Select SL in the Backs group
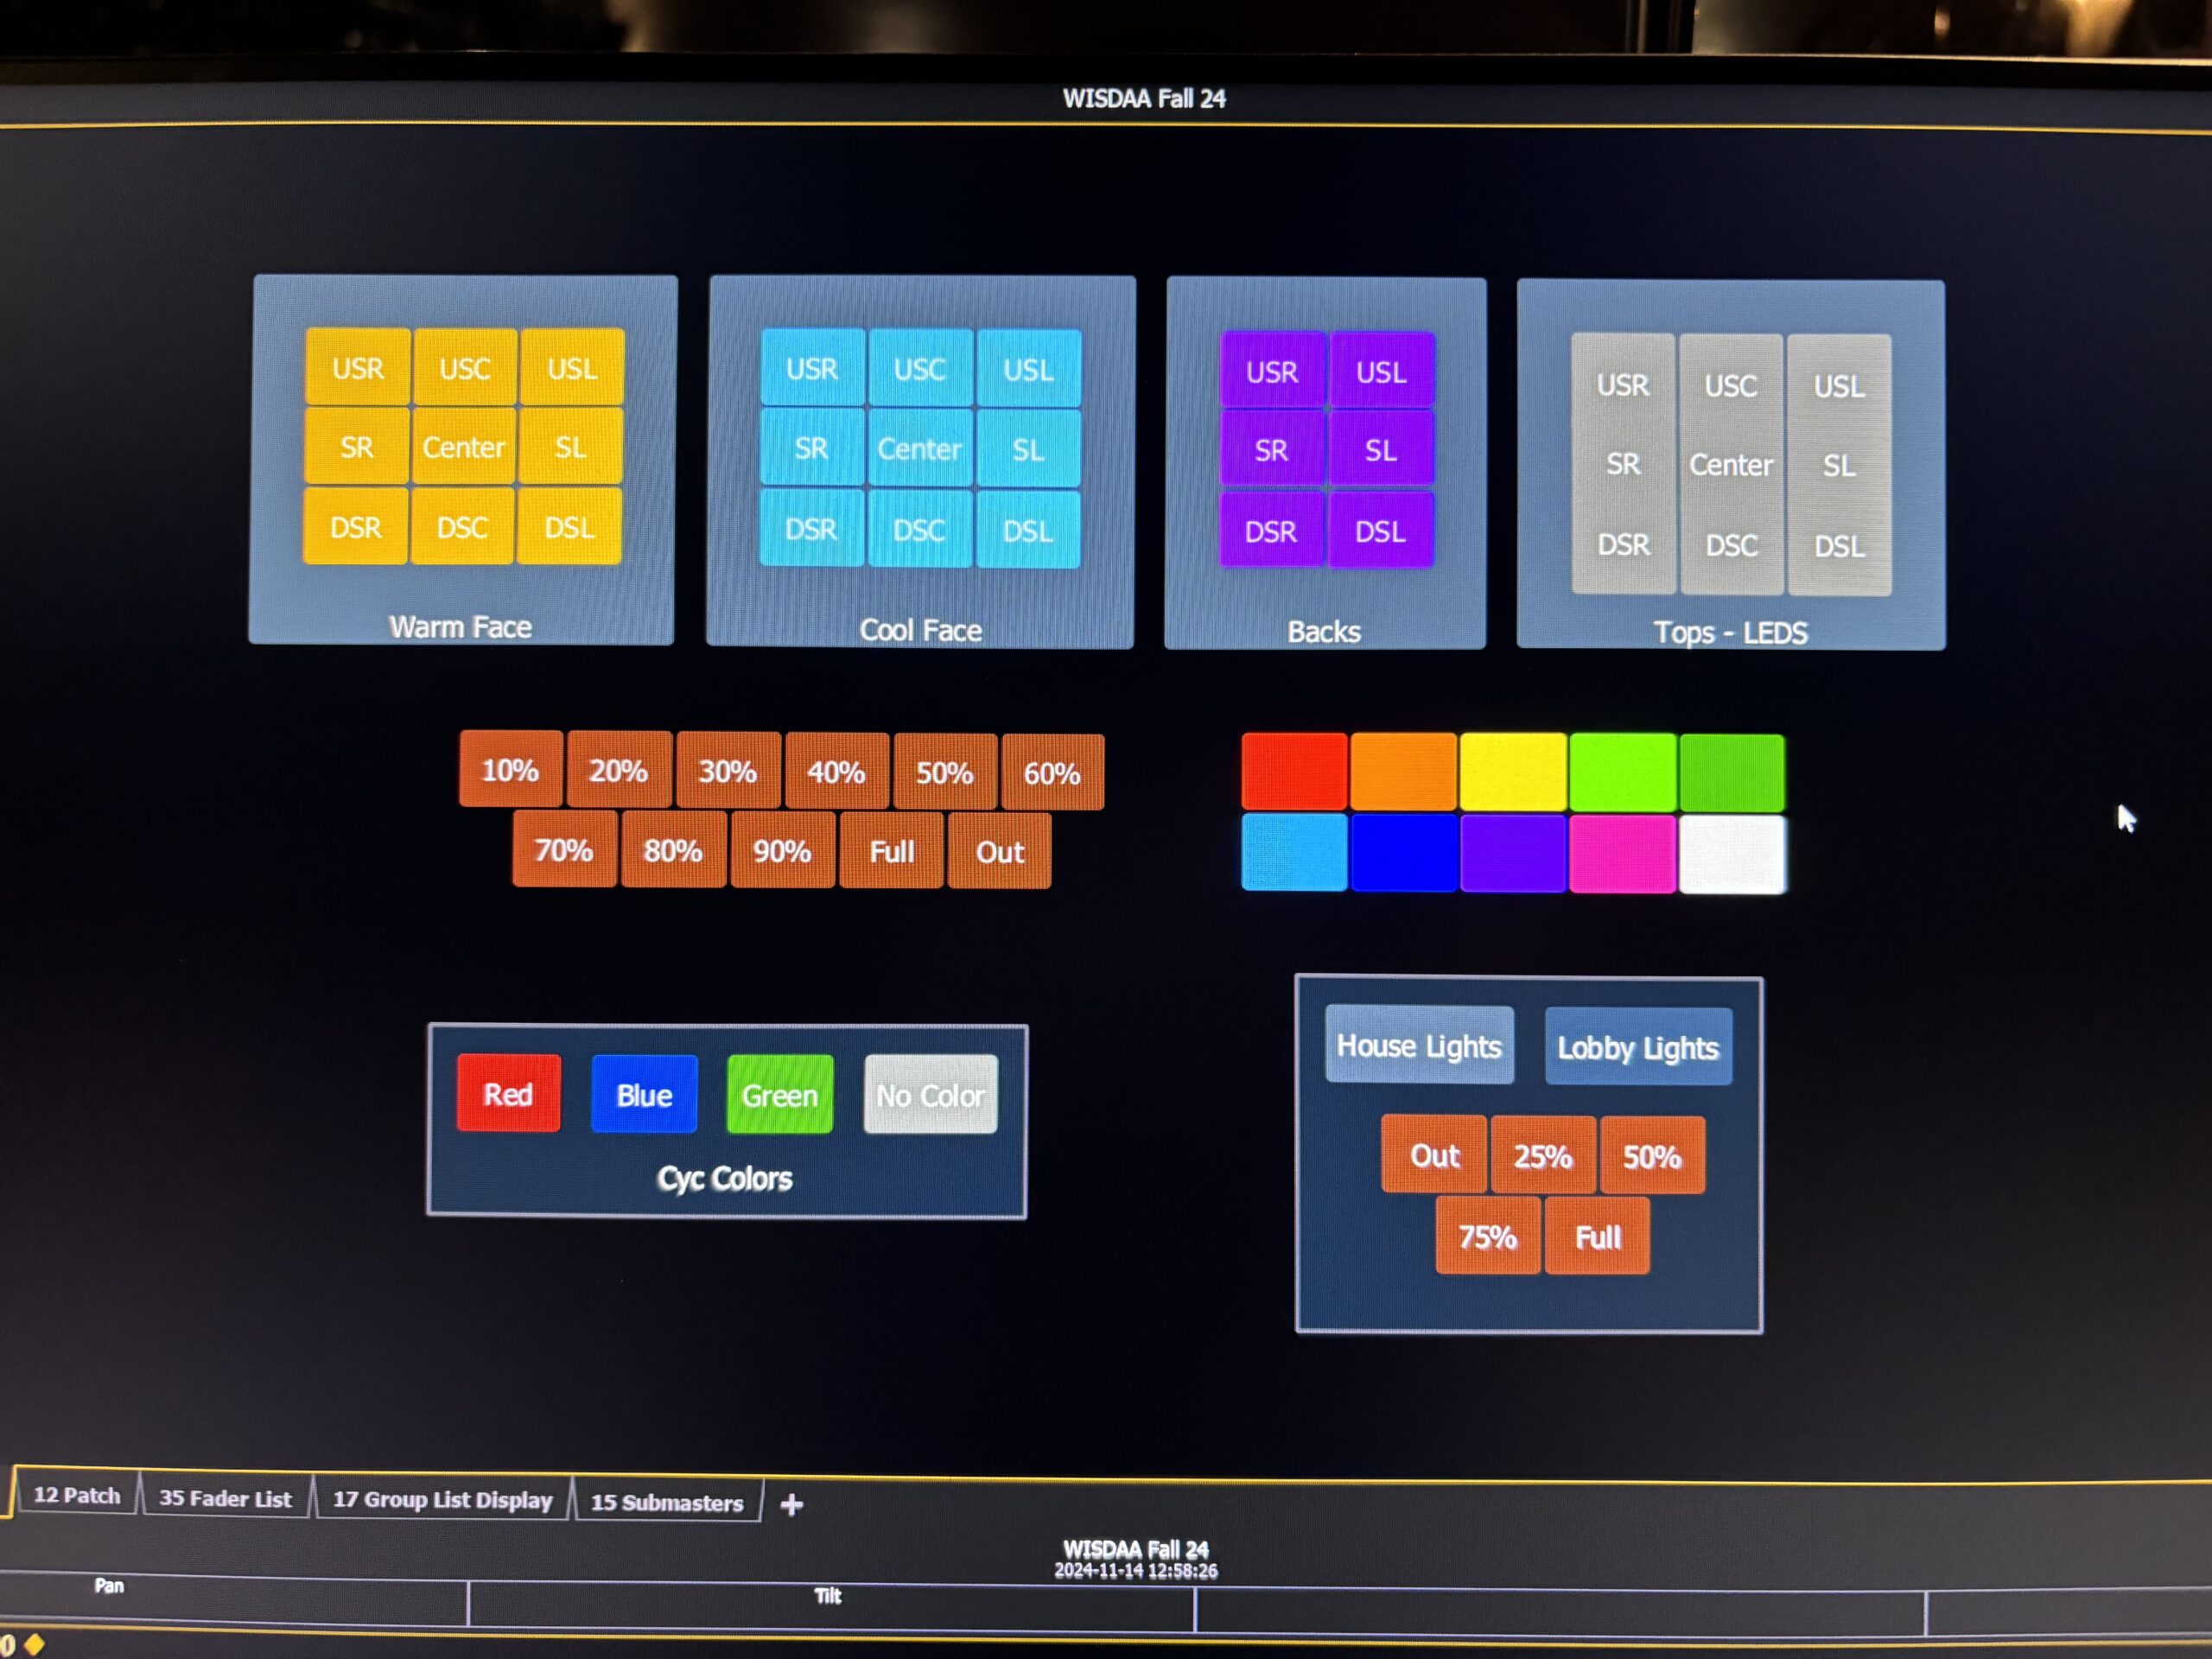 pyautogui.click(x=1381, y=450)
